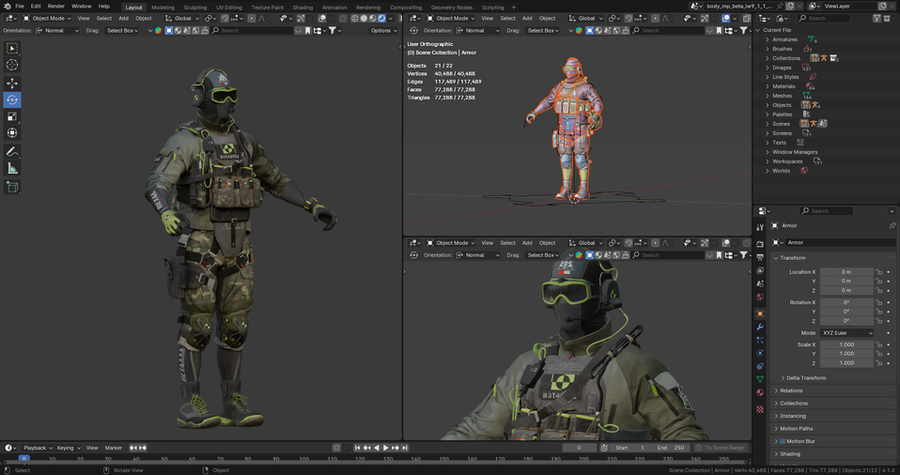Click the Location X value field

point(847,272)
